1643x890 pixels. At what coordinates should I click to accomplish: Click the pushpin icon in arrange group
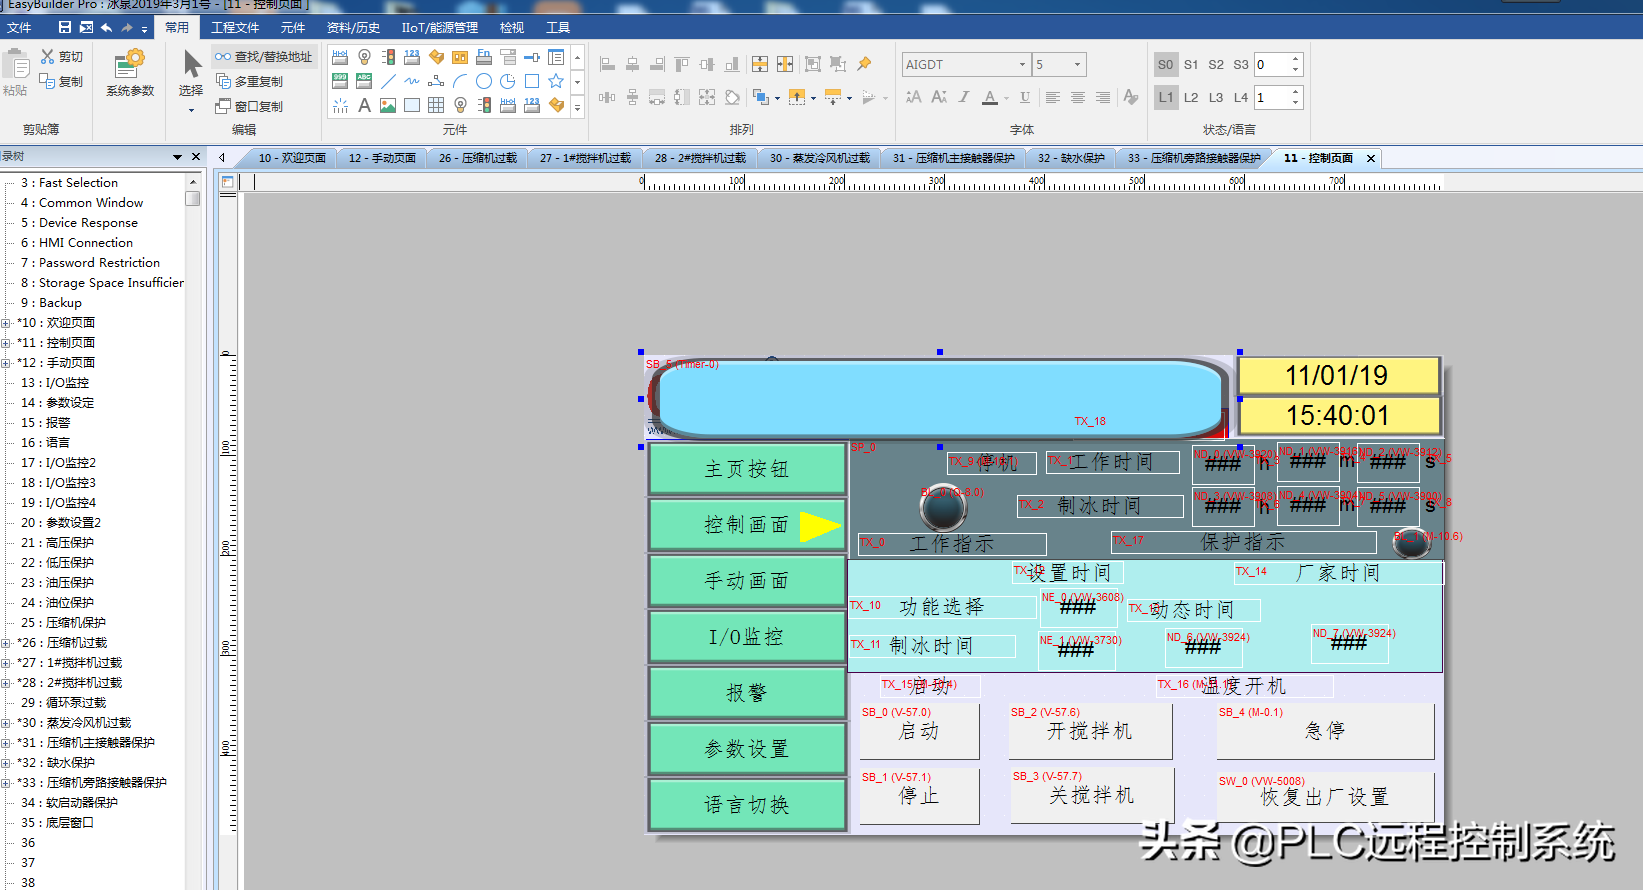(864, 64)
